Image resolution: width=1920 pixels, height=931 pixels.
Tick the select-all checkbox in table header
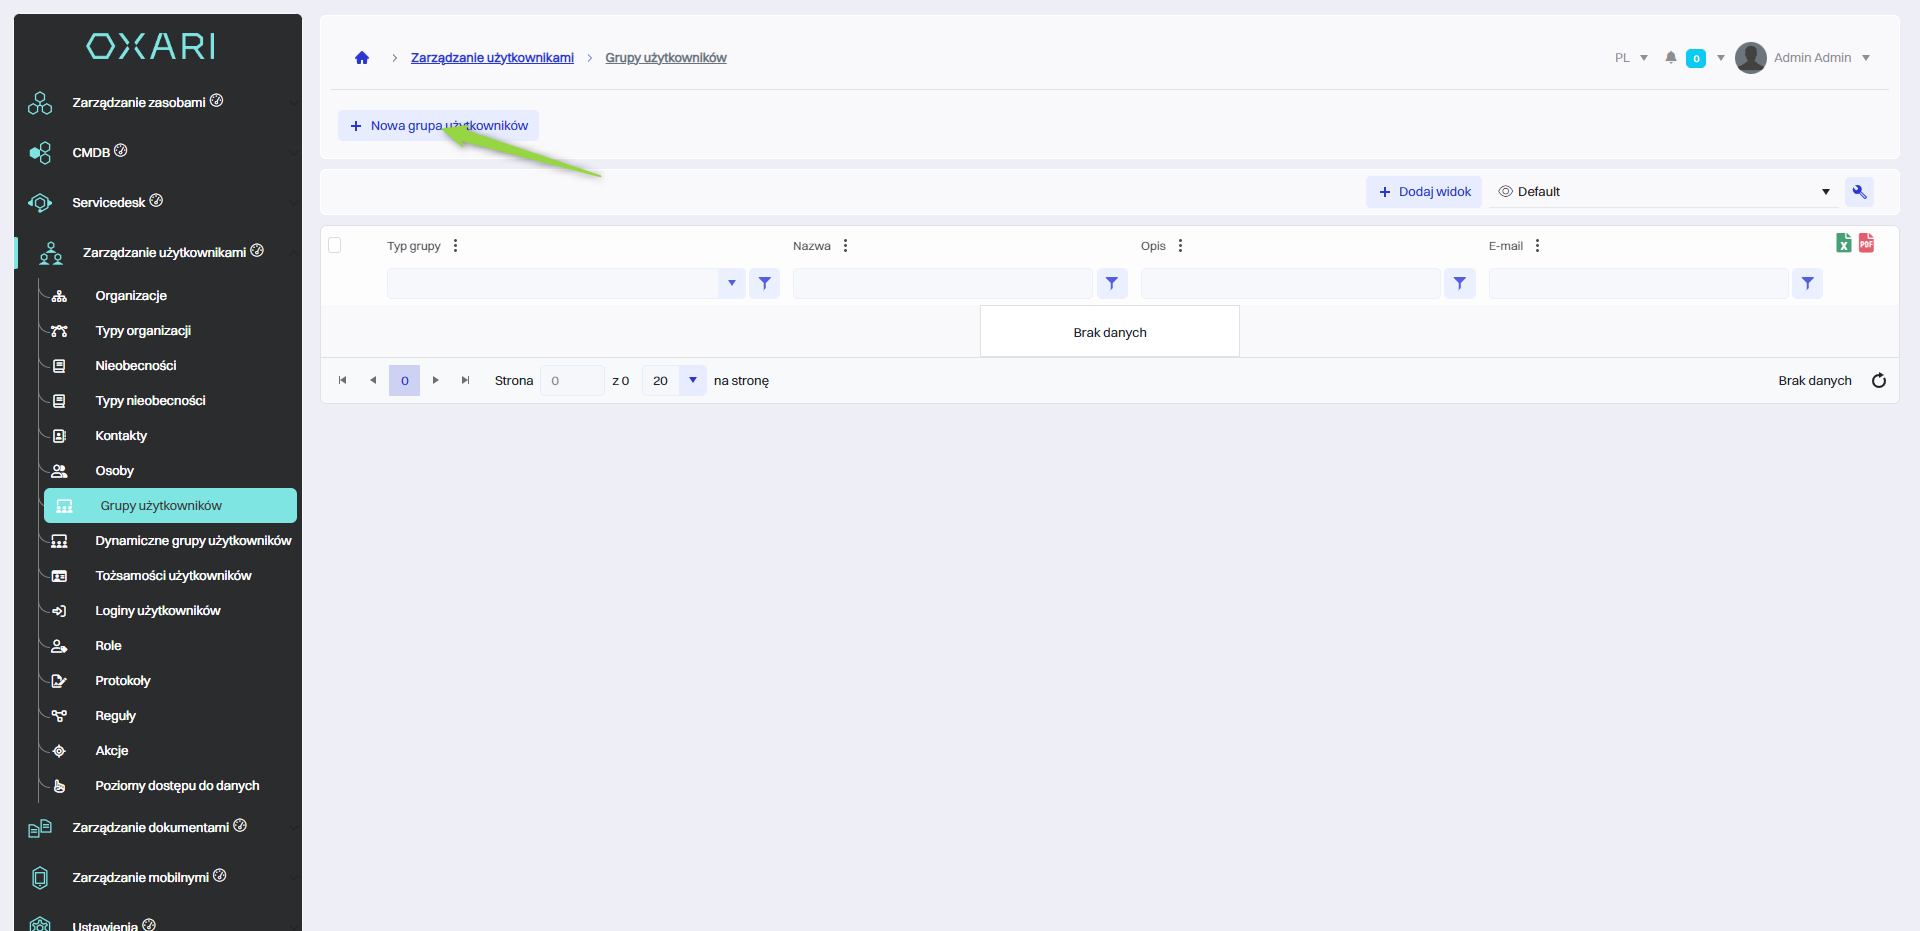coord(335,246)
